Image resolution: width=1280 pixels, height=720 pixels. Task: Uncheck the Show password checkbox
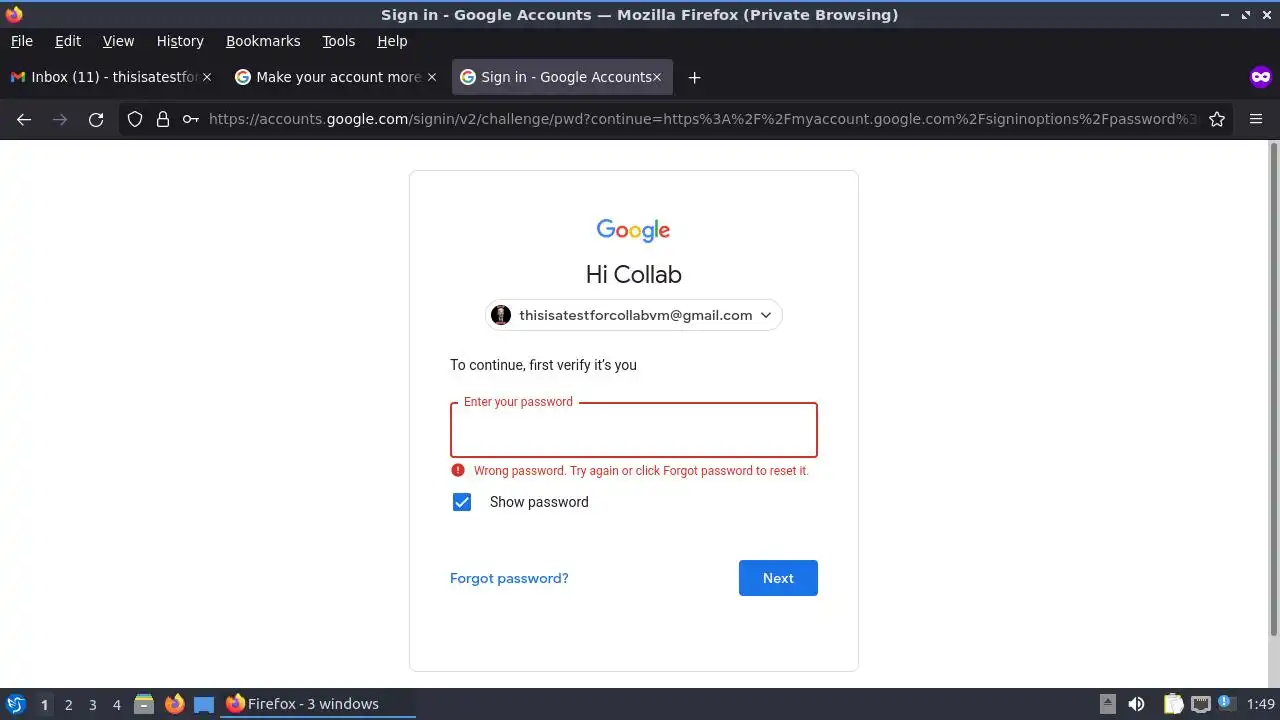[x=461, y=502]
